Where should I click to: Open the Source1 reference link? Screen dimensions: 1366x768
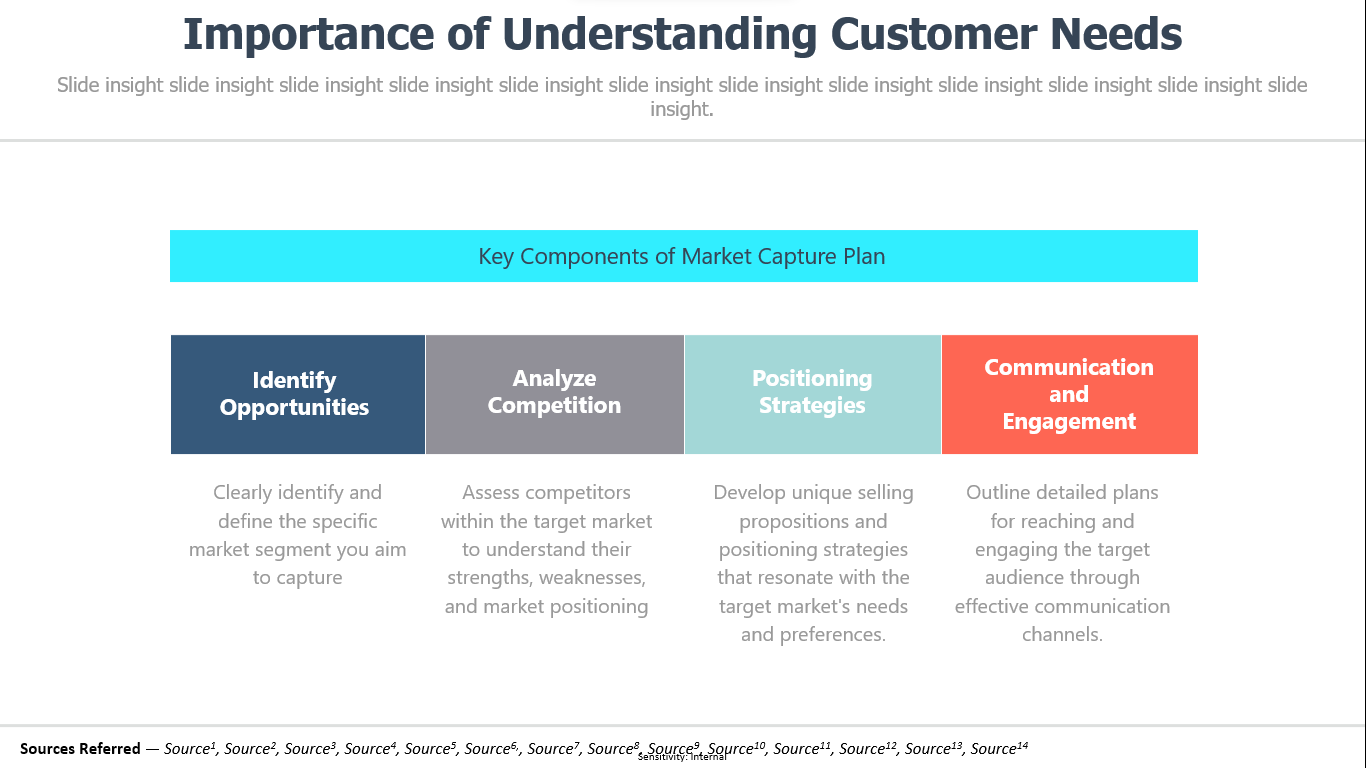click(x=190, y=748)
